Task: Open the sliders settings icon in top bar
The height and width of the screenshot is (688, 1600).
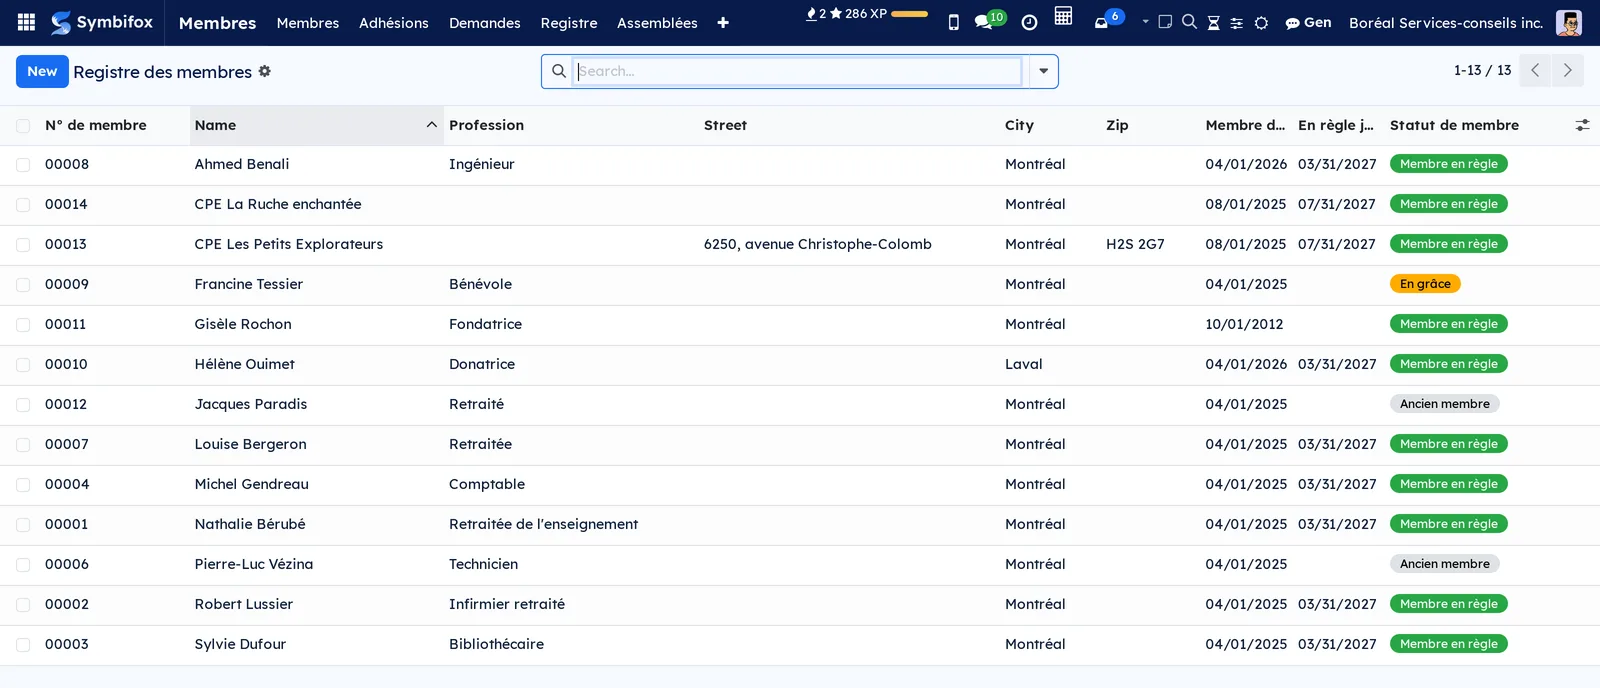Action: click(1237, 23)
